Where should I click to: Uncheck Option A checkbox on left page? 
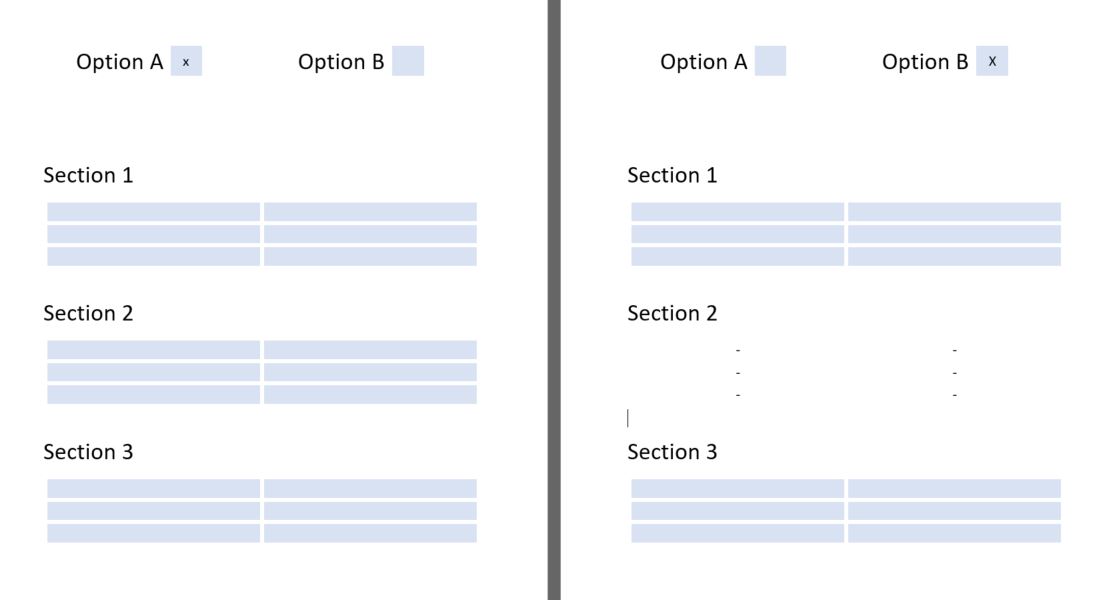tap(186, 61)
